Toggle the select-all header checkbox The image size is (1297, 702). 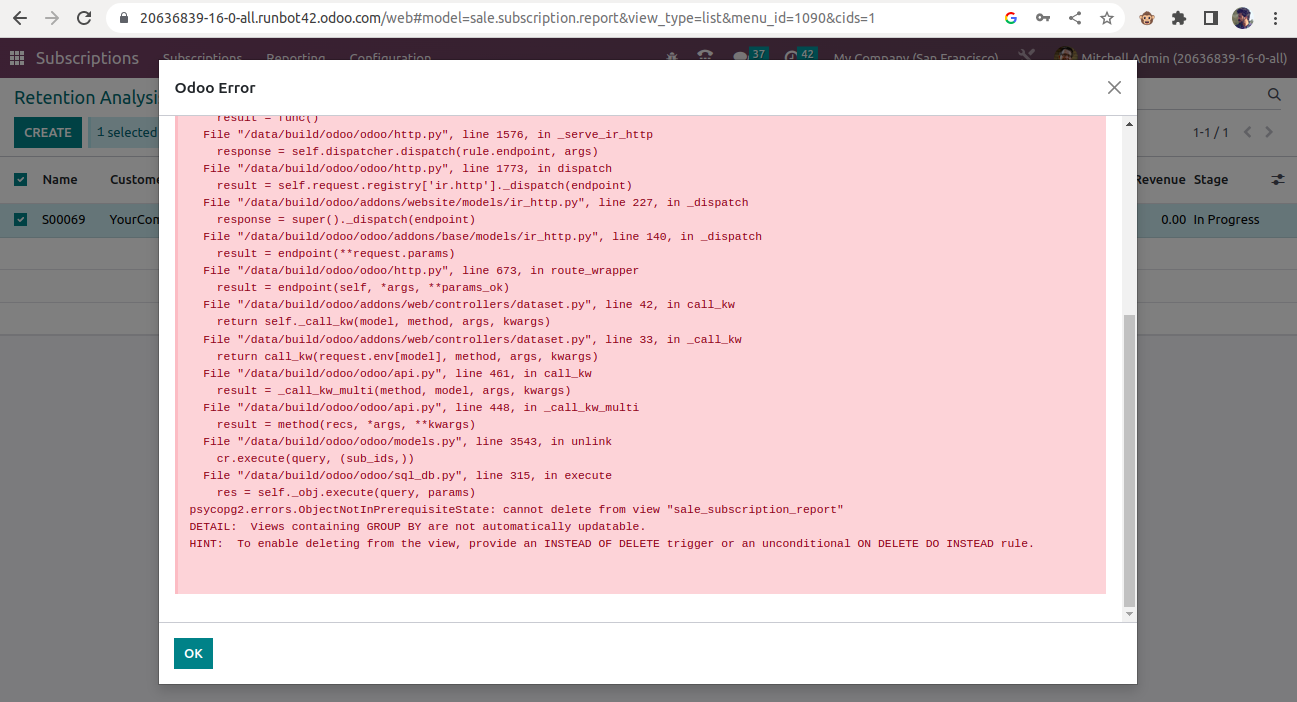(x=21, y=180)
